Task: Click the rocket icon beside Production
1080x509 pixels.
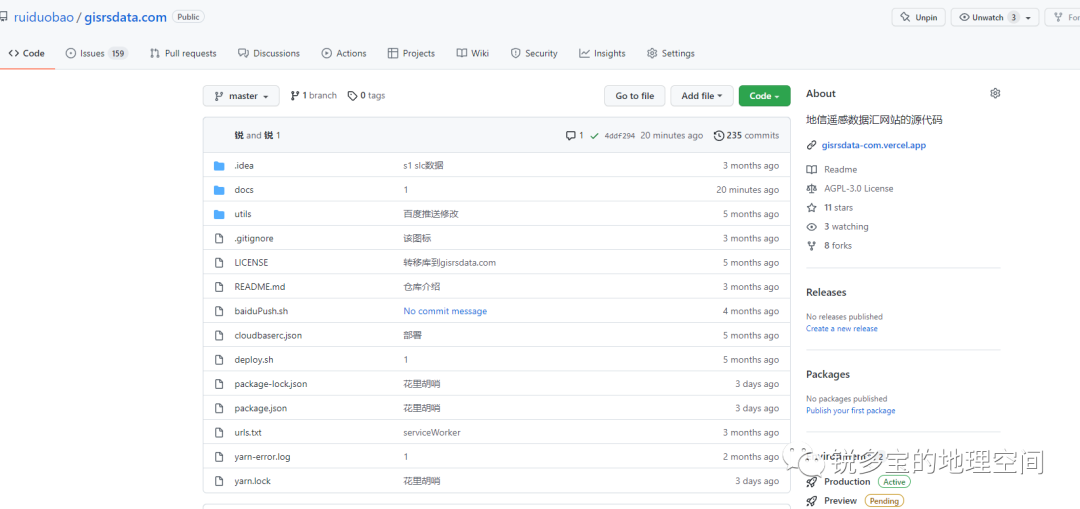Action: click(x=811, y=482)
